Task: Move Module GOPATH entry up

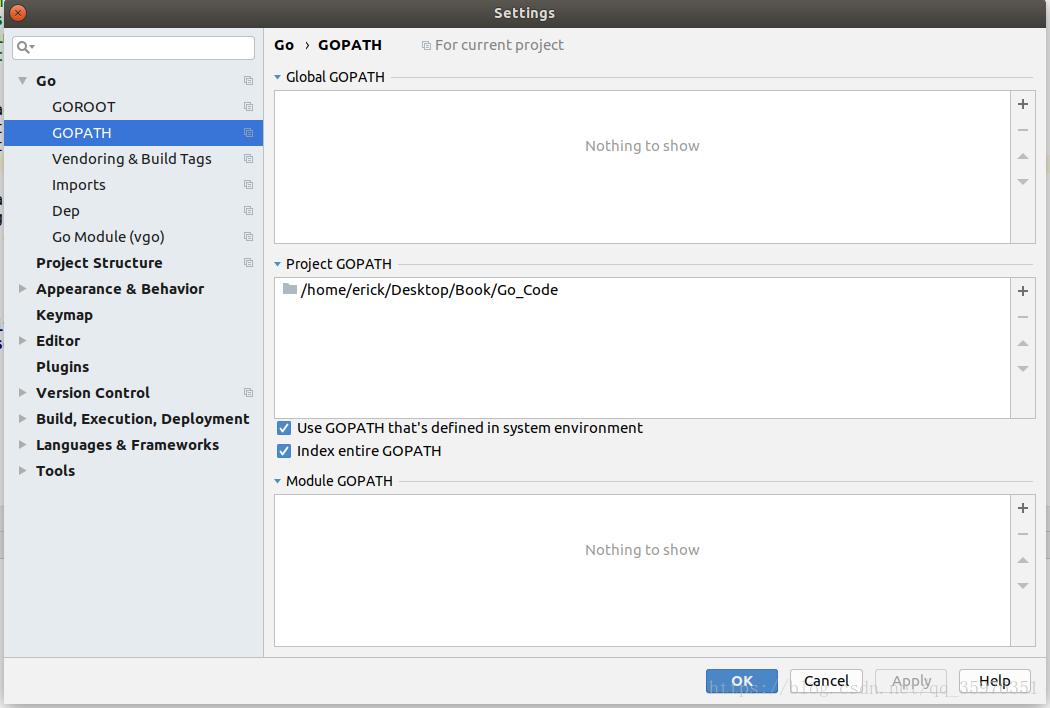Action: pyautogui.click(x=1023, y=560)
